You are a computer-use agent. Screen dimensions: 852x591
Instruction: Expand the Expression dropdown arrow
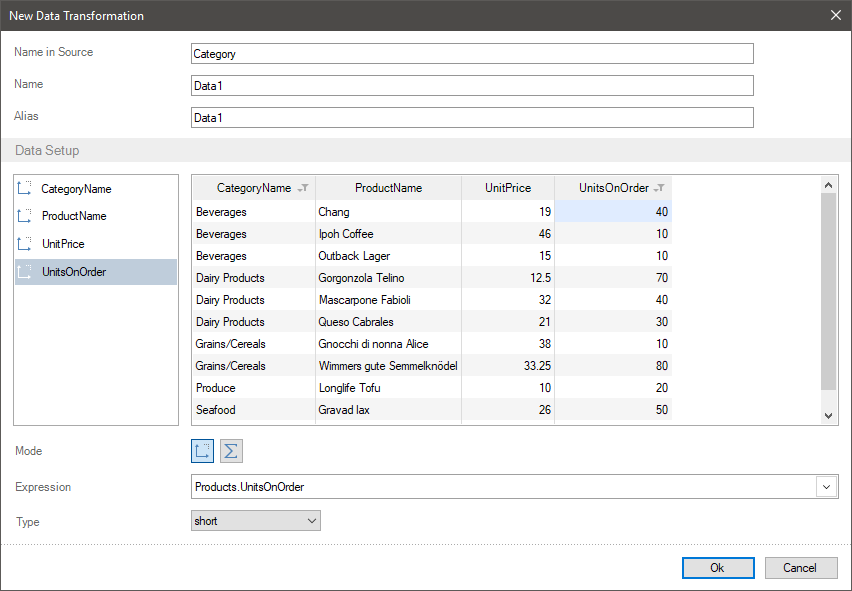827,487
